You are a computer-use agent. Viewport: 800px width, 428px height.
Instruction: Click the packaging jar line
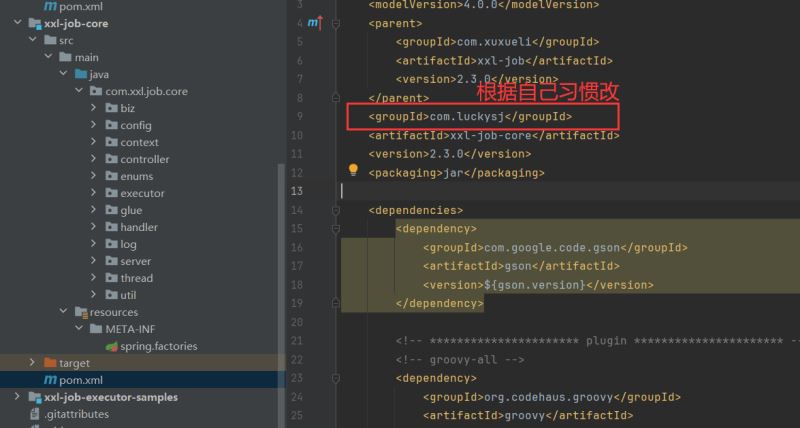coord(457,172)
